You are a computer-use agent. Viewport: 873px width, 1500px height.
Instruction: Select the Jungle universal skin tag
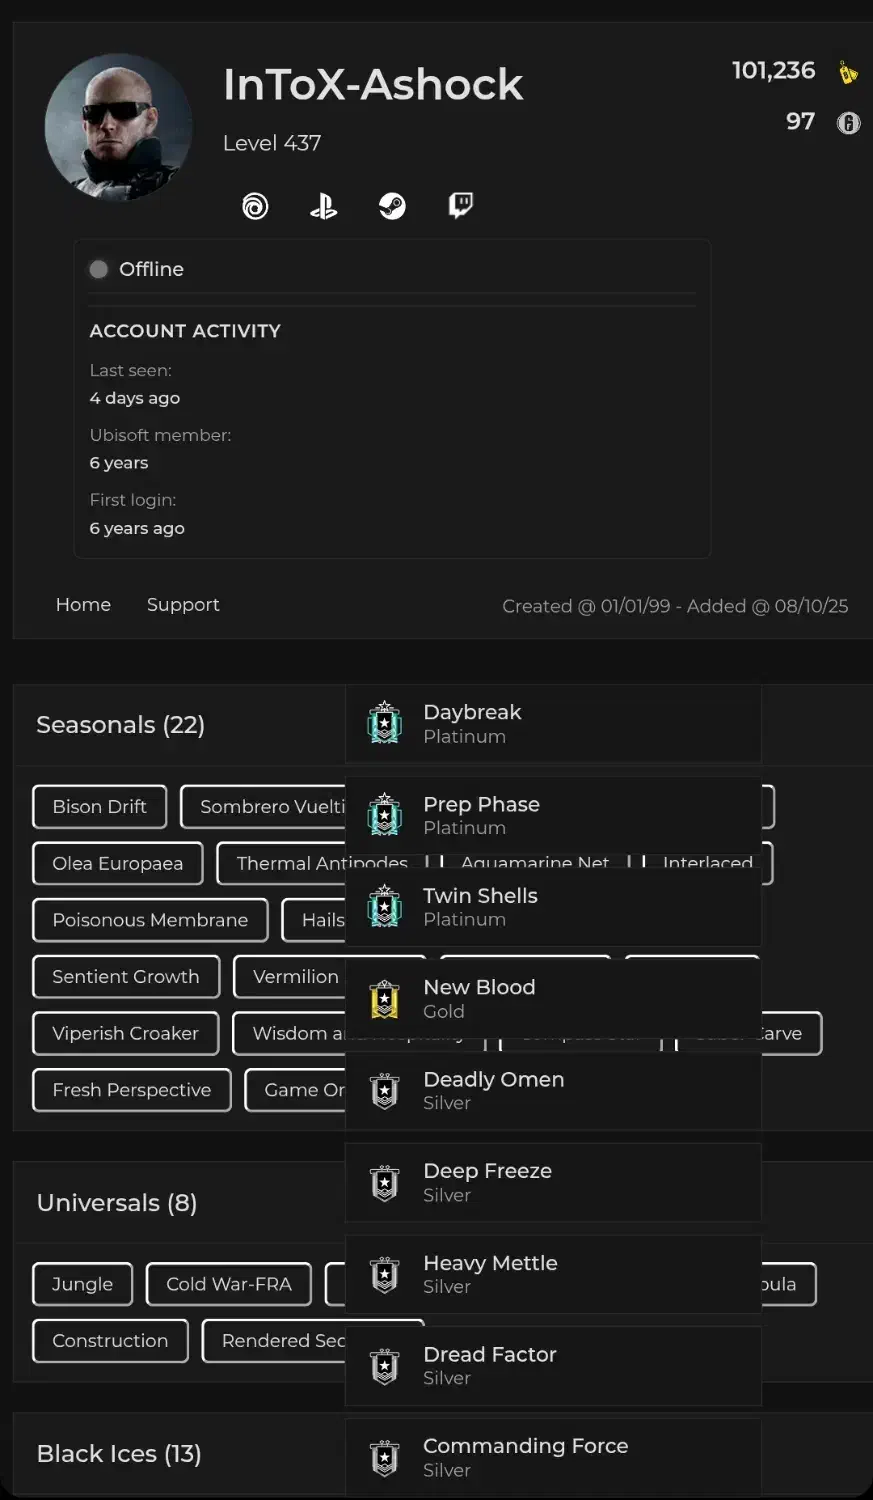tap(82, 1284)
